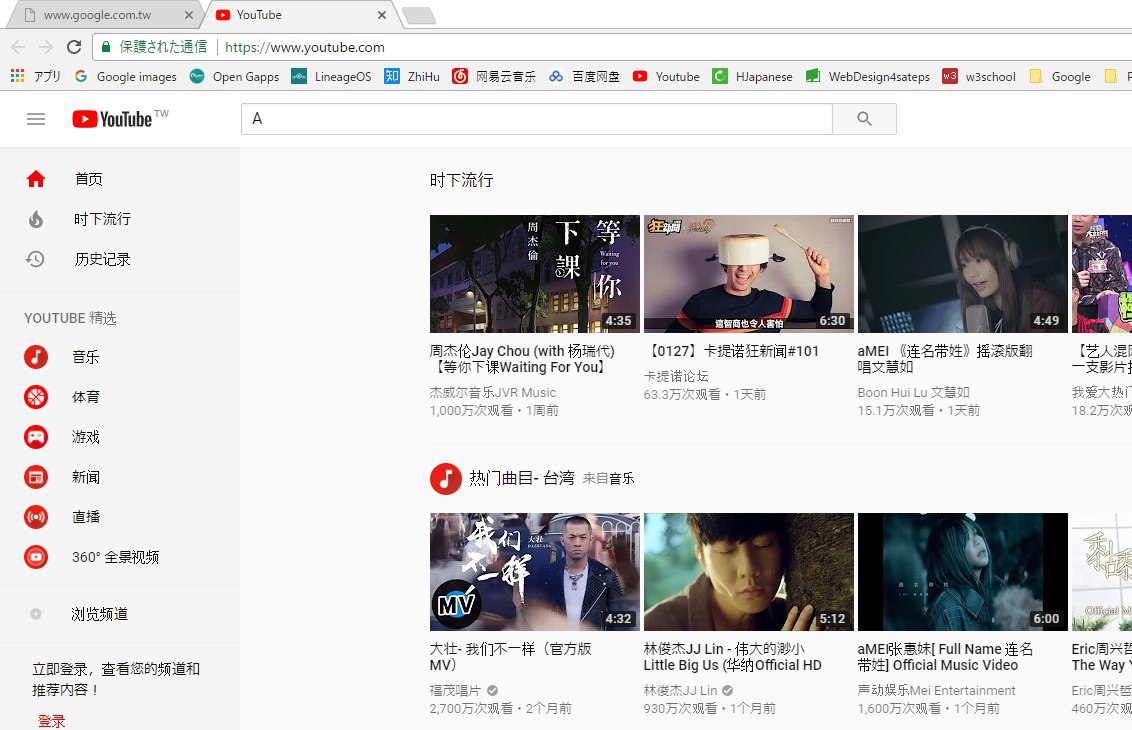The image size is (1132, 730).
Task: Click the browser reload button
Action: [x=74, y=47]
